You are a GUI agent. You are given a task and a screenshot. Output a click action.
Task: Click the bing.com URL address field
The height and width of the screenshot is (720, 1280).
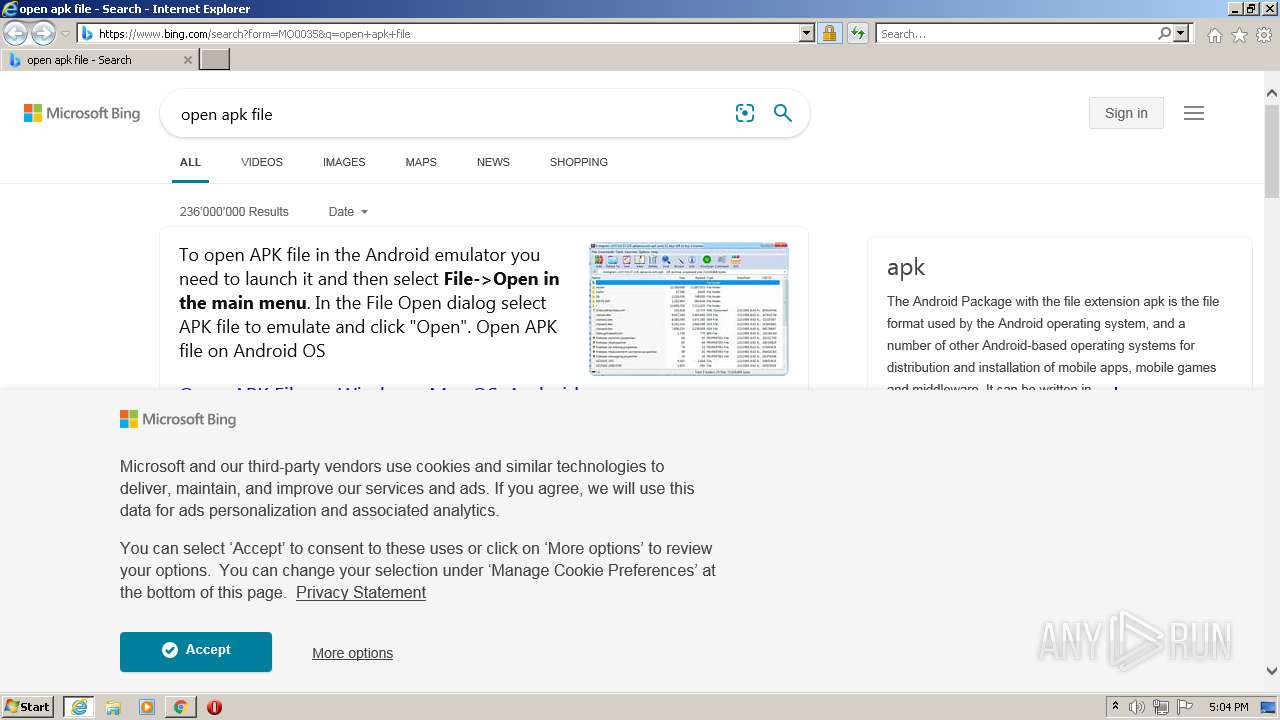pos(447,34)
